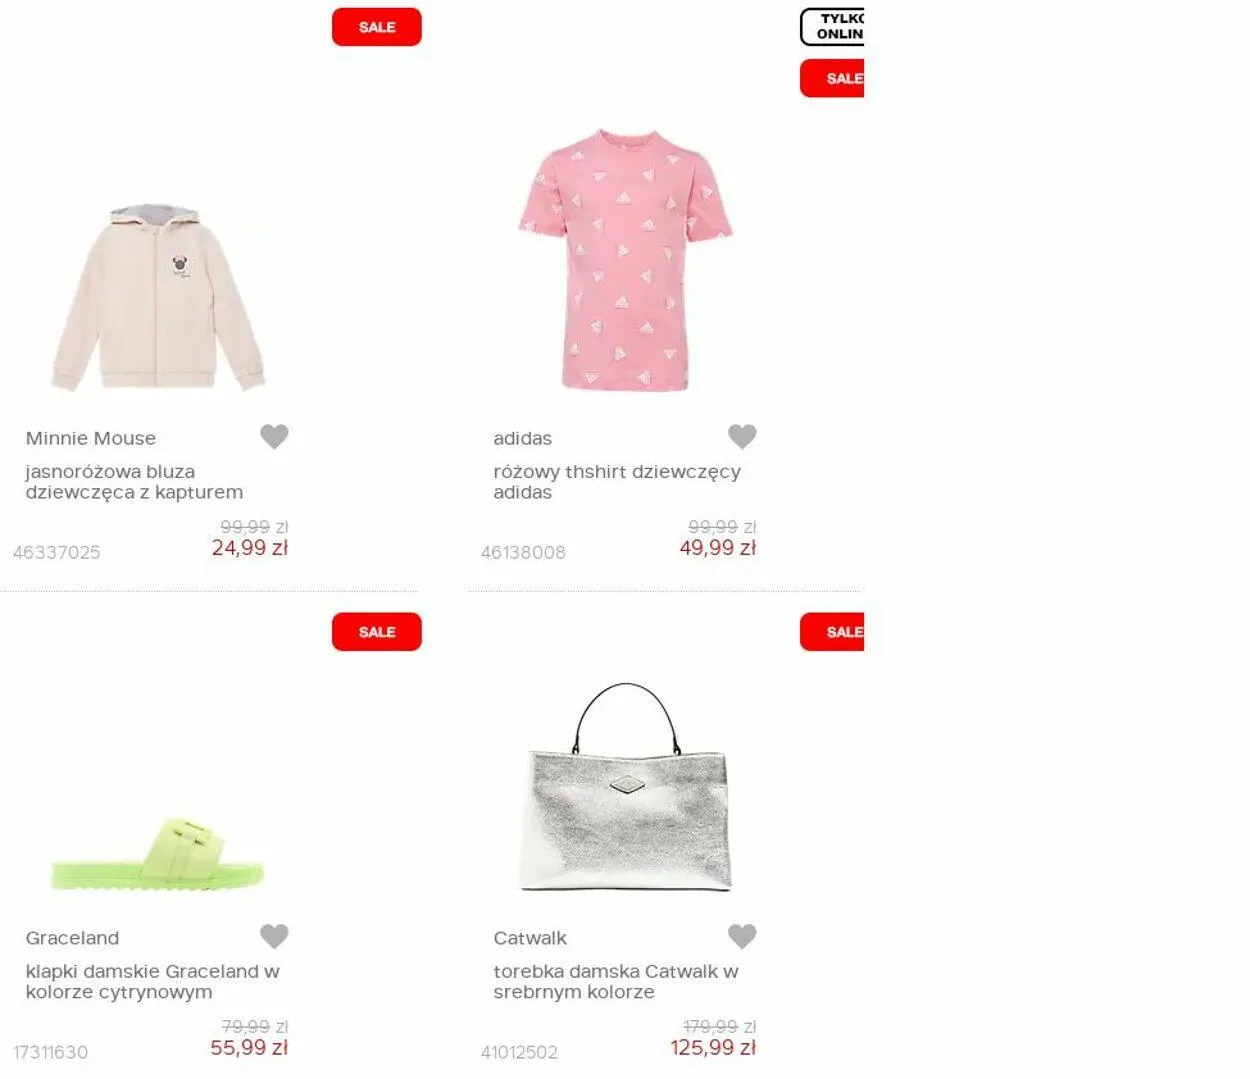Add Graceland slides to wishlist via heart
The image size is (1250, 1079).
coord(274,936)
